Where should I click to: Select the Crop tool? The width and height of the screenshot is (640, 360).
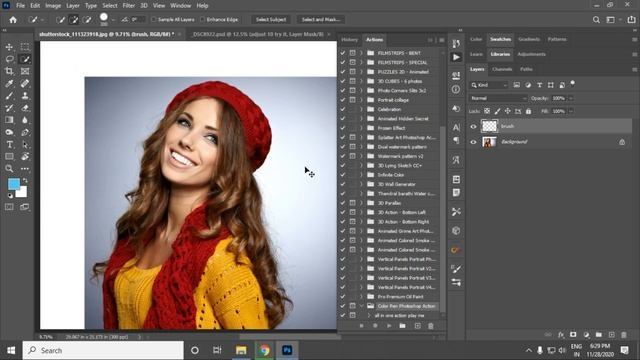tap(9, 71)
